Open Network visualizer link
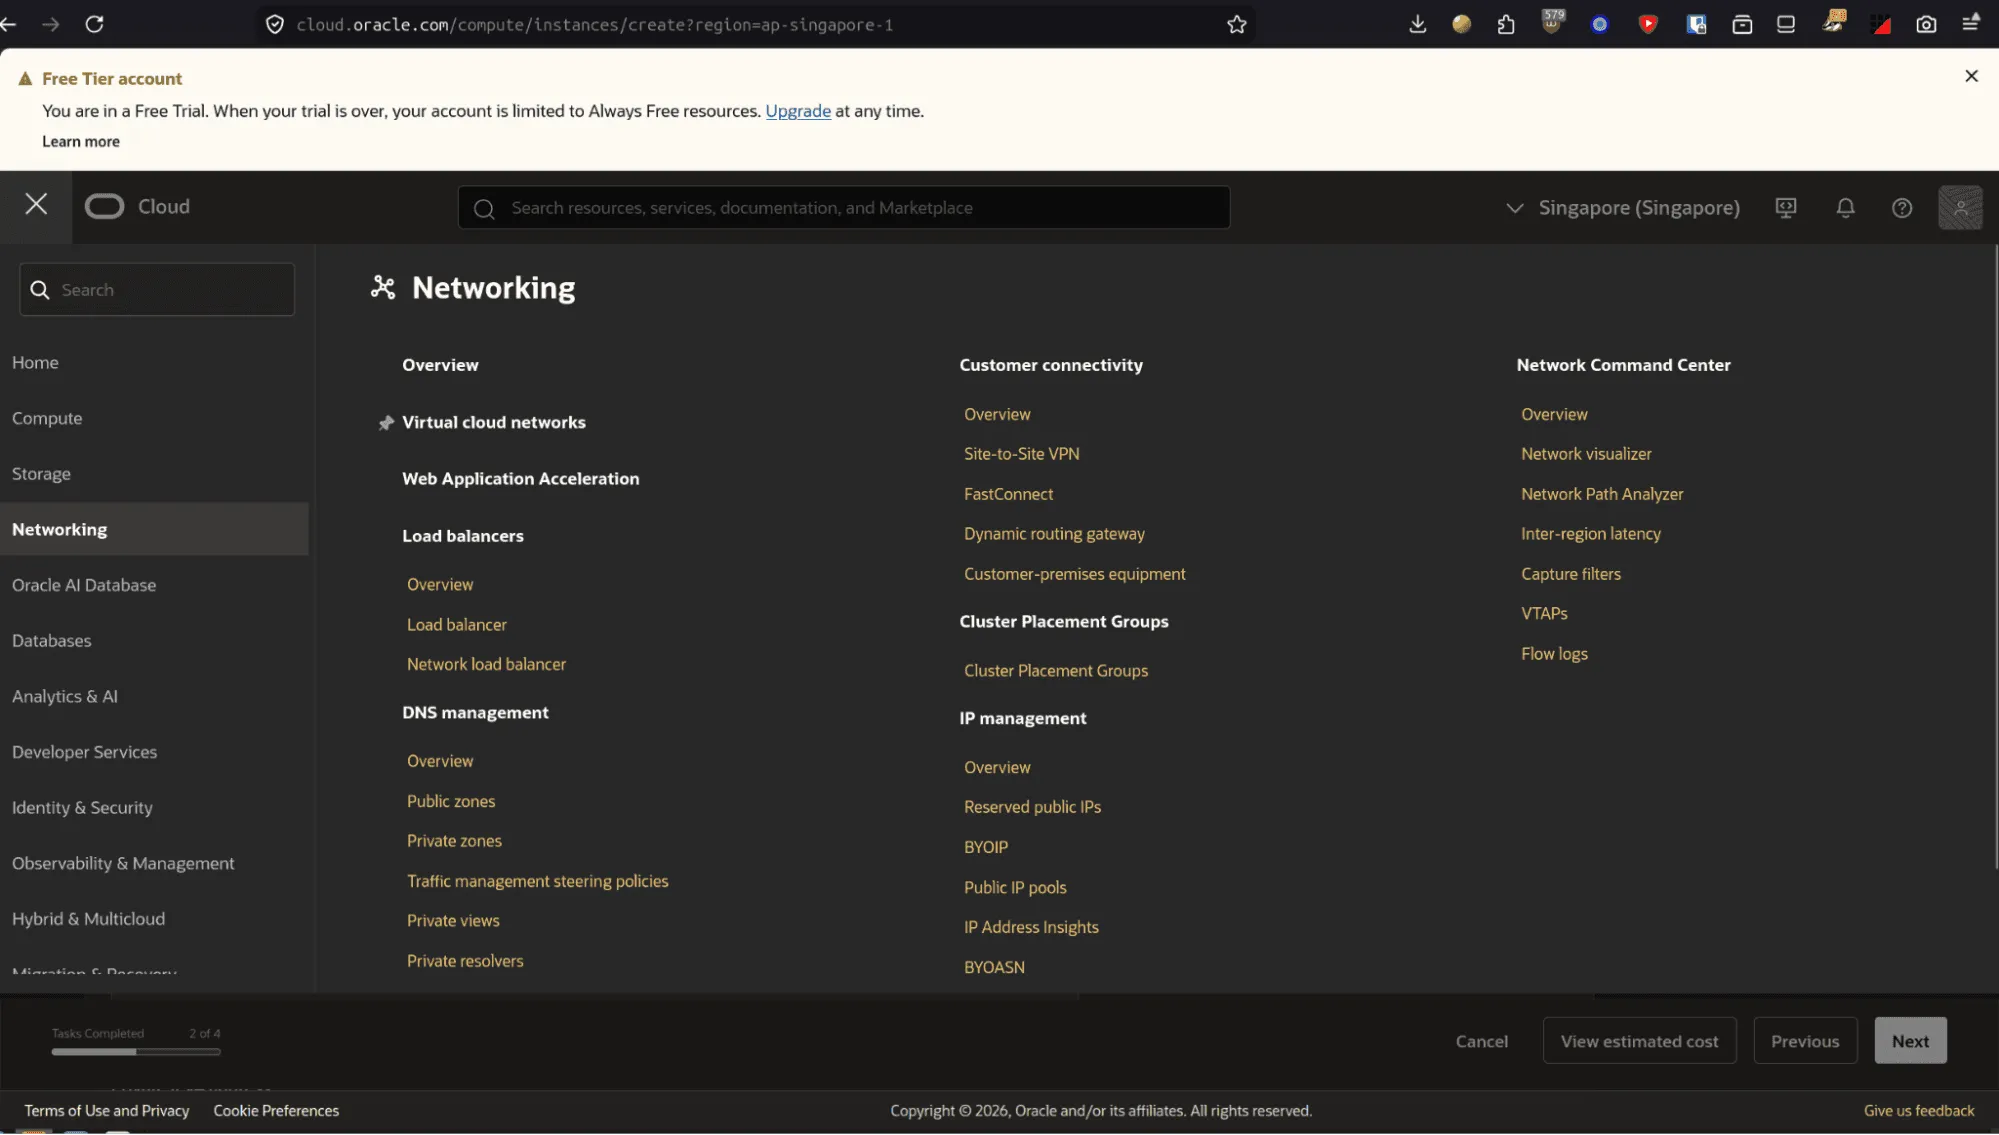1999x1135 pixels. point(1586,454)
